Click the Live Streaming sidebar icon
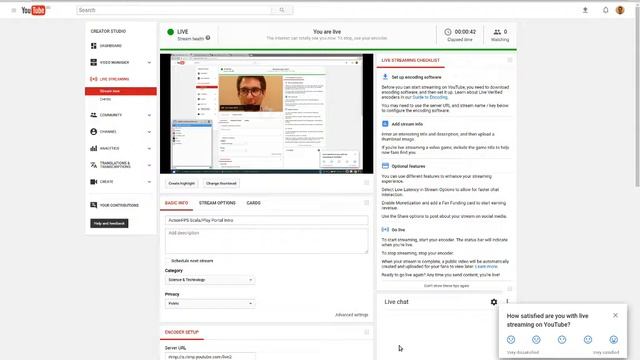Viewport: 640px width, 360px height. pos(93,79)
